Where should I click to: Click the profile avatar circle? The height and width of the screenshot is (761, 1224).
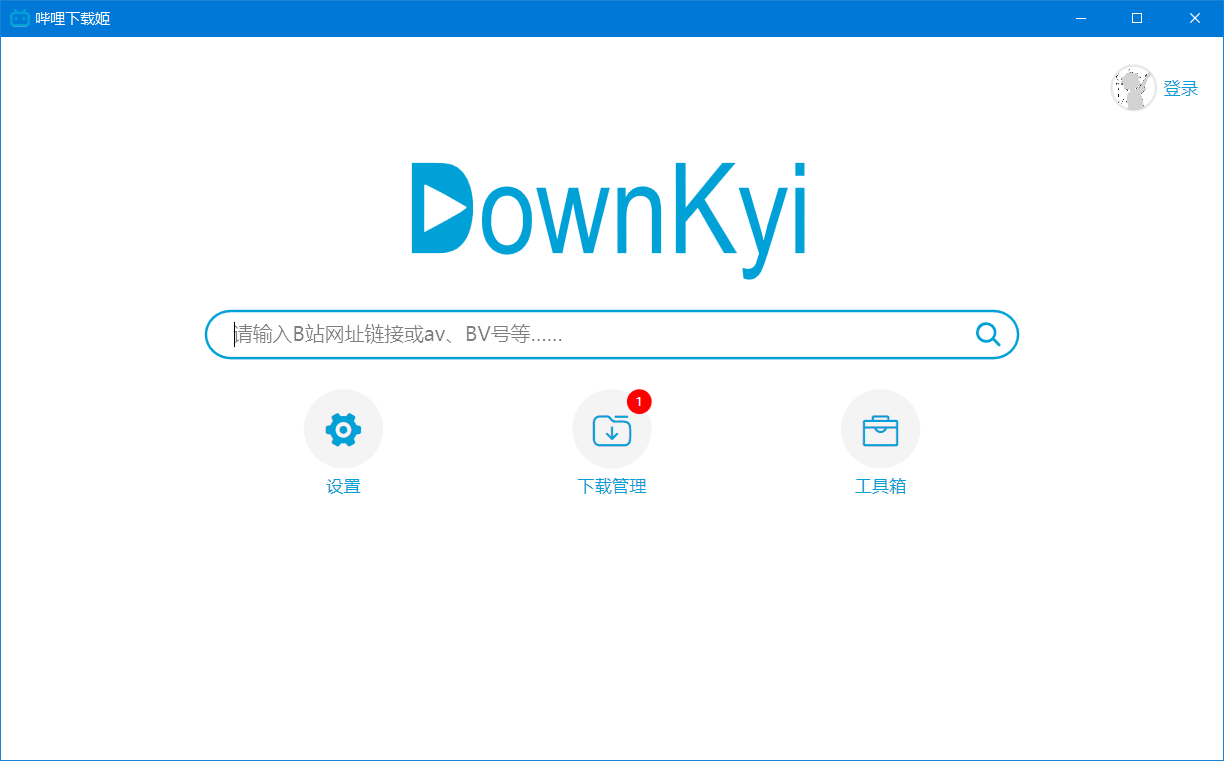pyautogui.click(x=1133, y=88)
